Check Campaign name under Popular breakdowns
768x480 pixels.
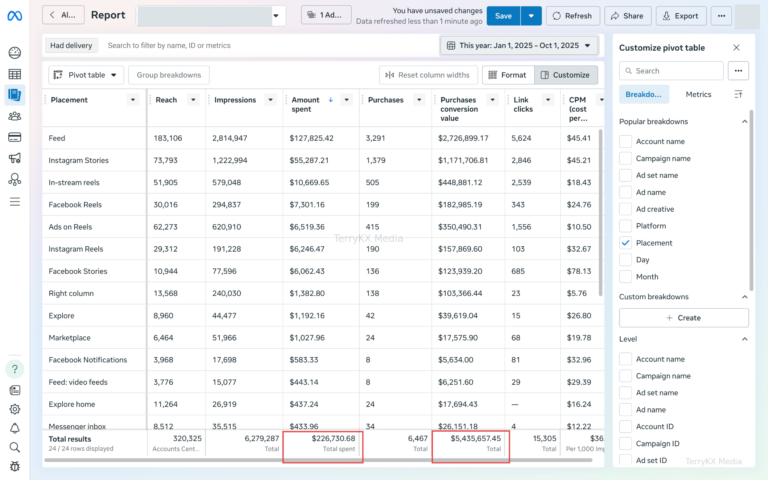[x=625, y=158]
